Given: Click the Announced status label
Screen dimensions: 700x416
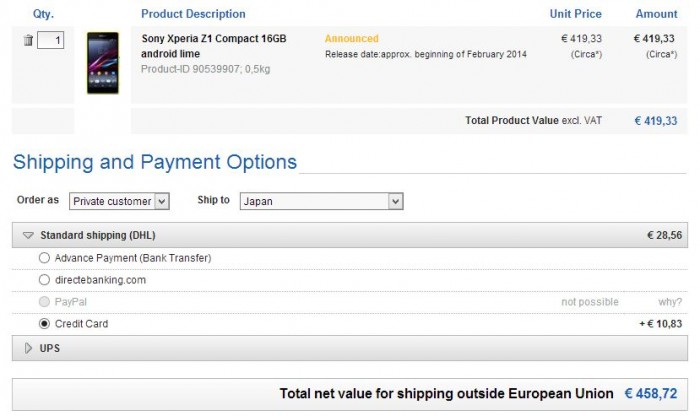Looking at the screenshot, I should tap(351, 39).
